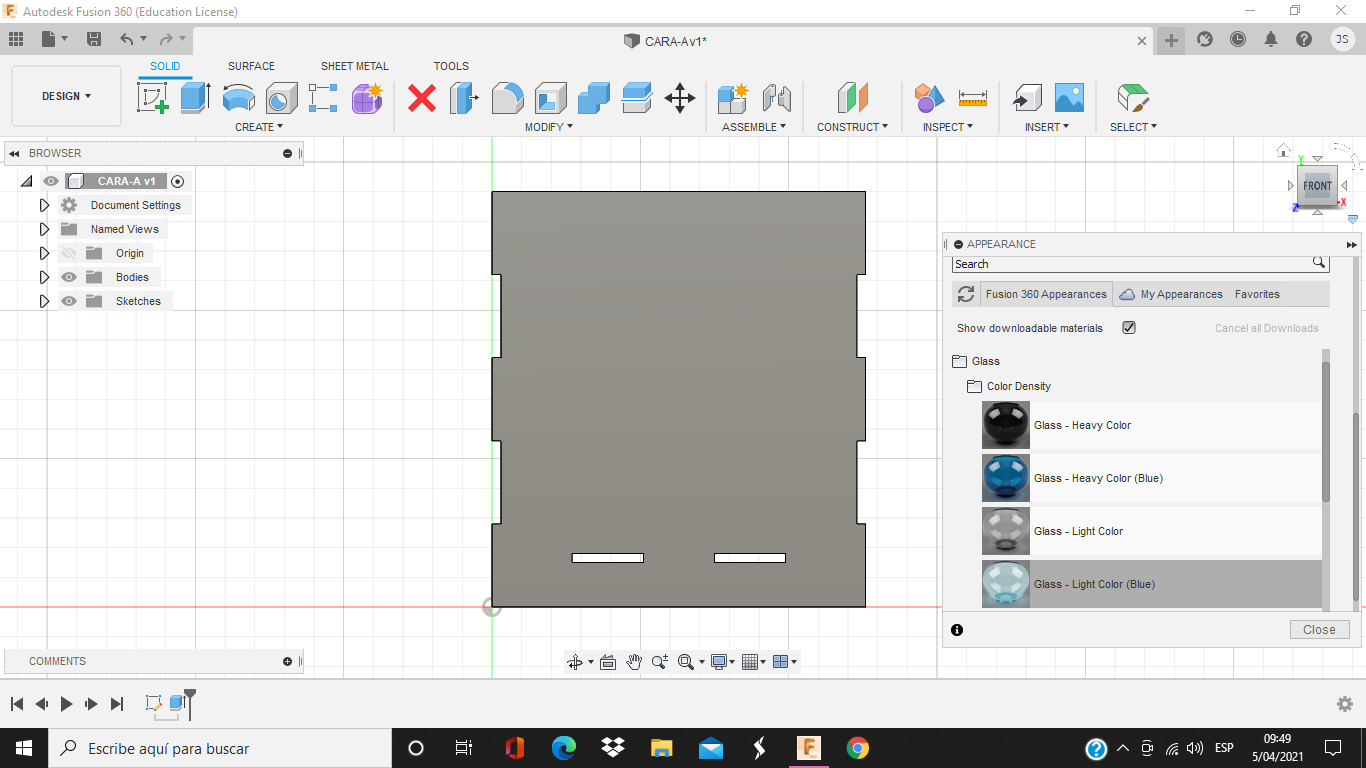Uncheck Show downloadable materials checkbox
The image size is (1366, 768).
pyautogui.click(x=1129, y=328)
